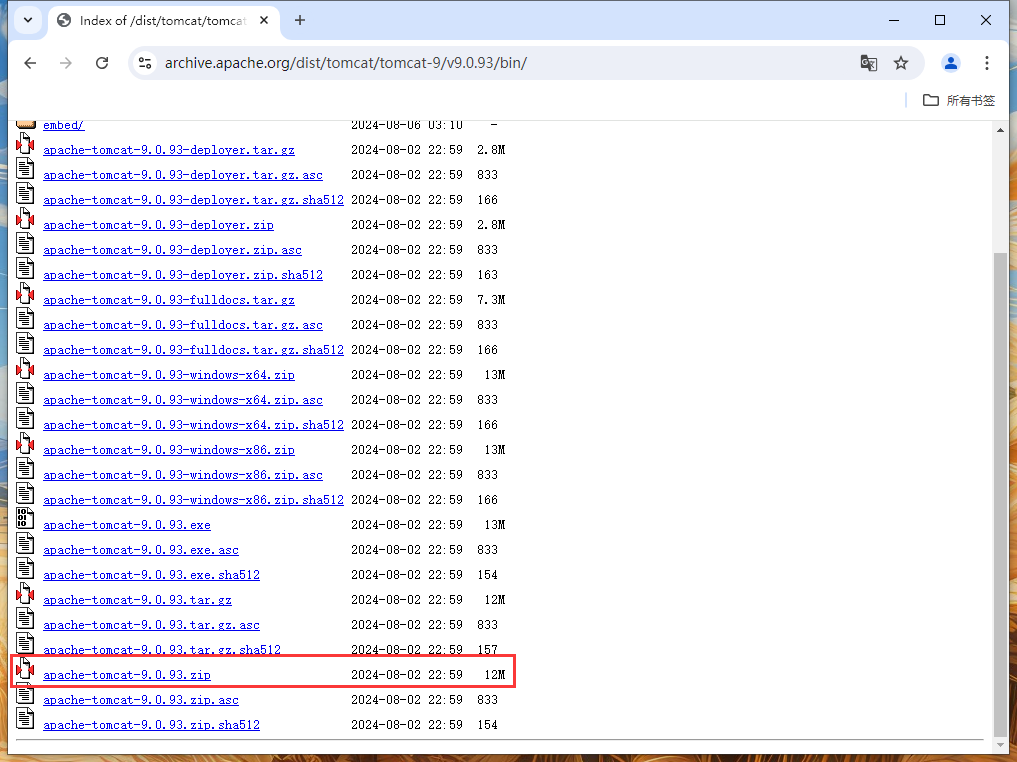Click the archive icon beside windows-x64.zip
The height and width of the screenshot is (762, 1017).
tap(25, 368)
